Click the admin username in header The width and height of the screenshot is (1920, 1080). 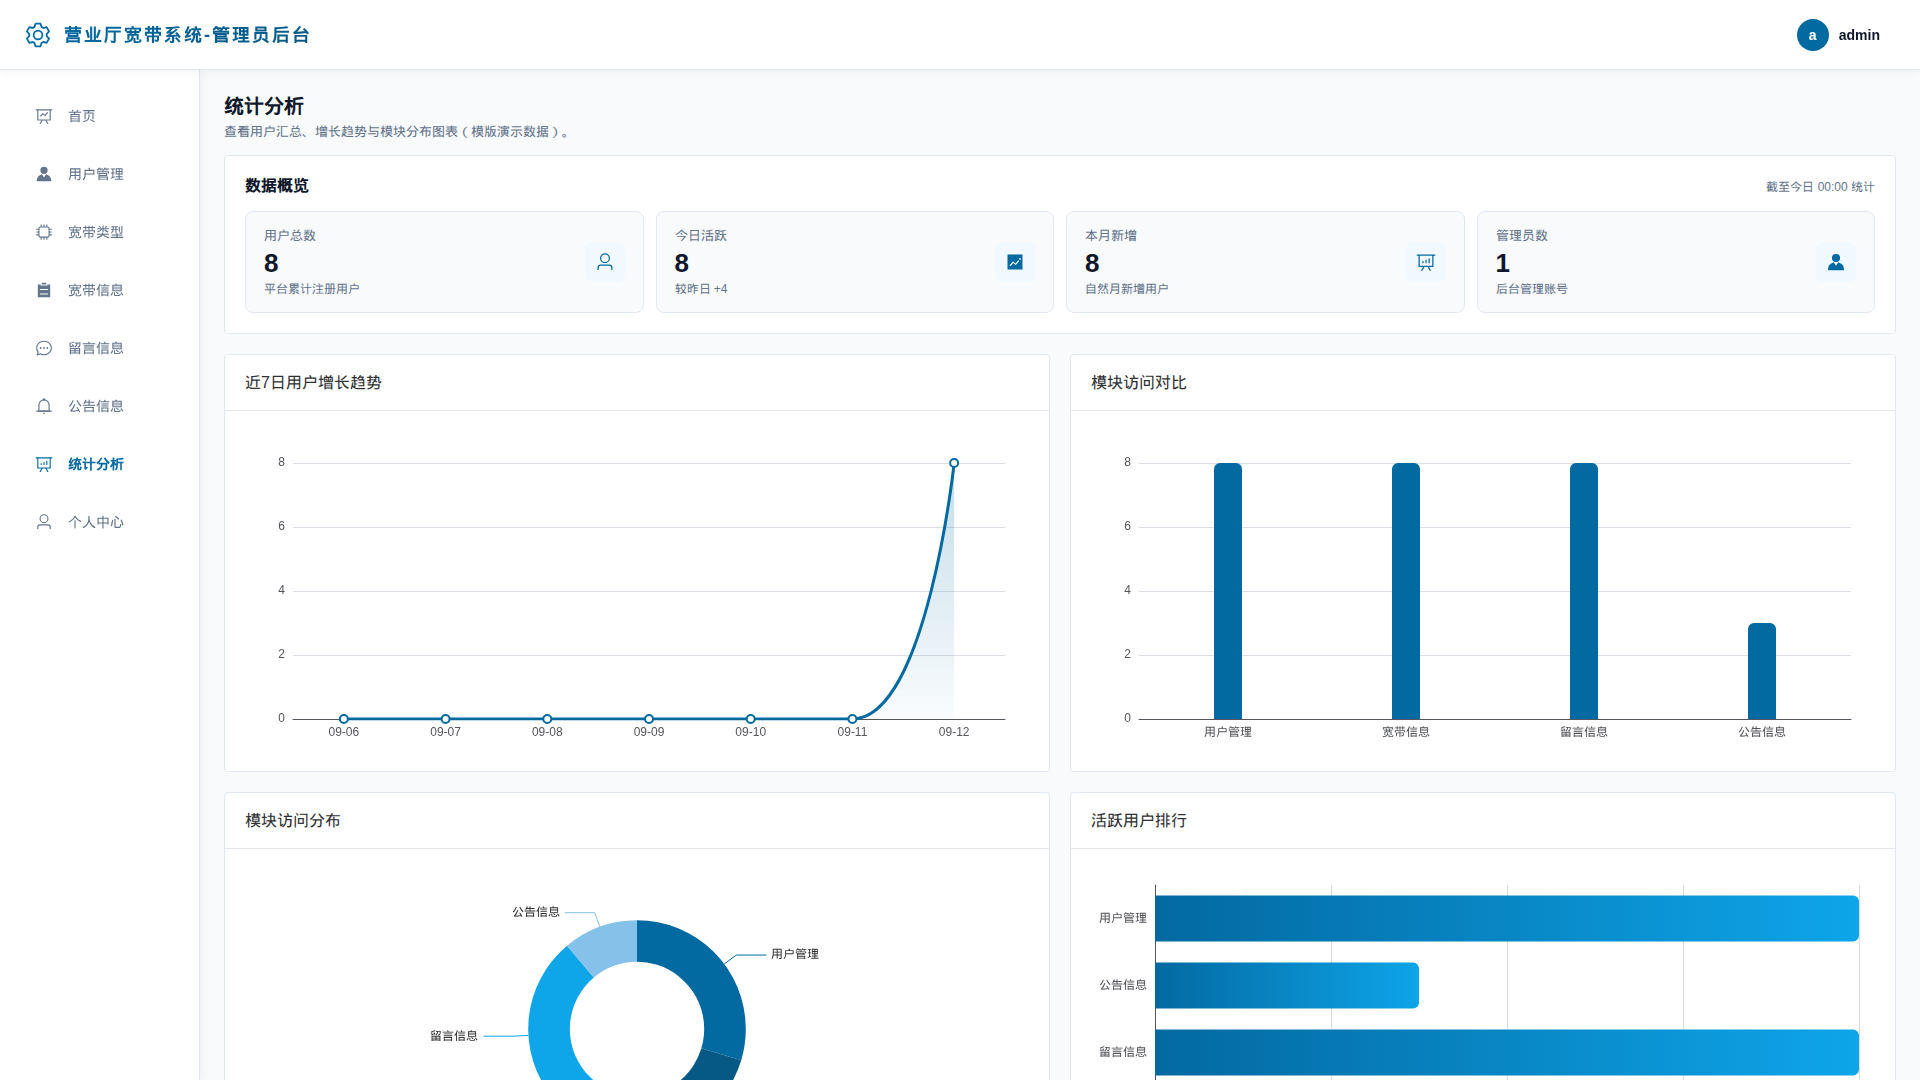(x=1859, y=35)
